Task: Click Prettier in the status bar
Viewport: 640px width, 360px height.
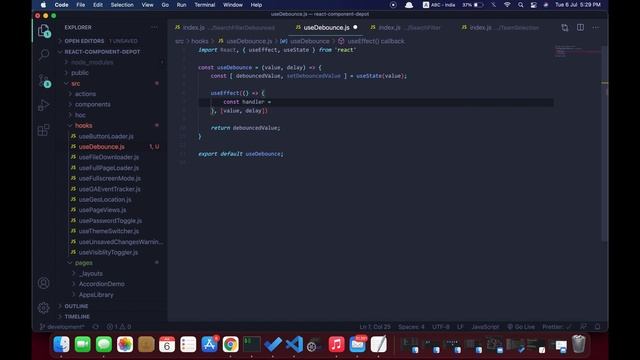Action: (556, 327)
